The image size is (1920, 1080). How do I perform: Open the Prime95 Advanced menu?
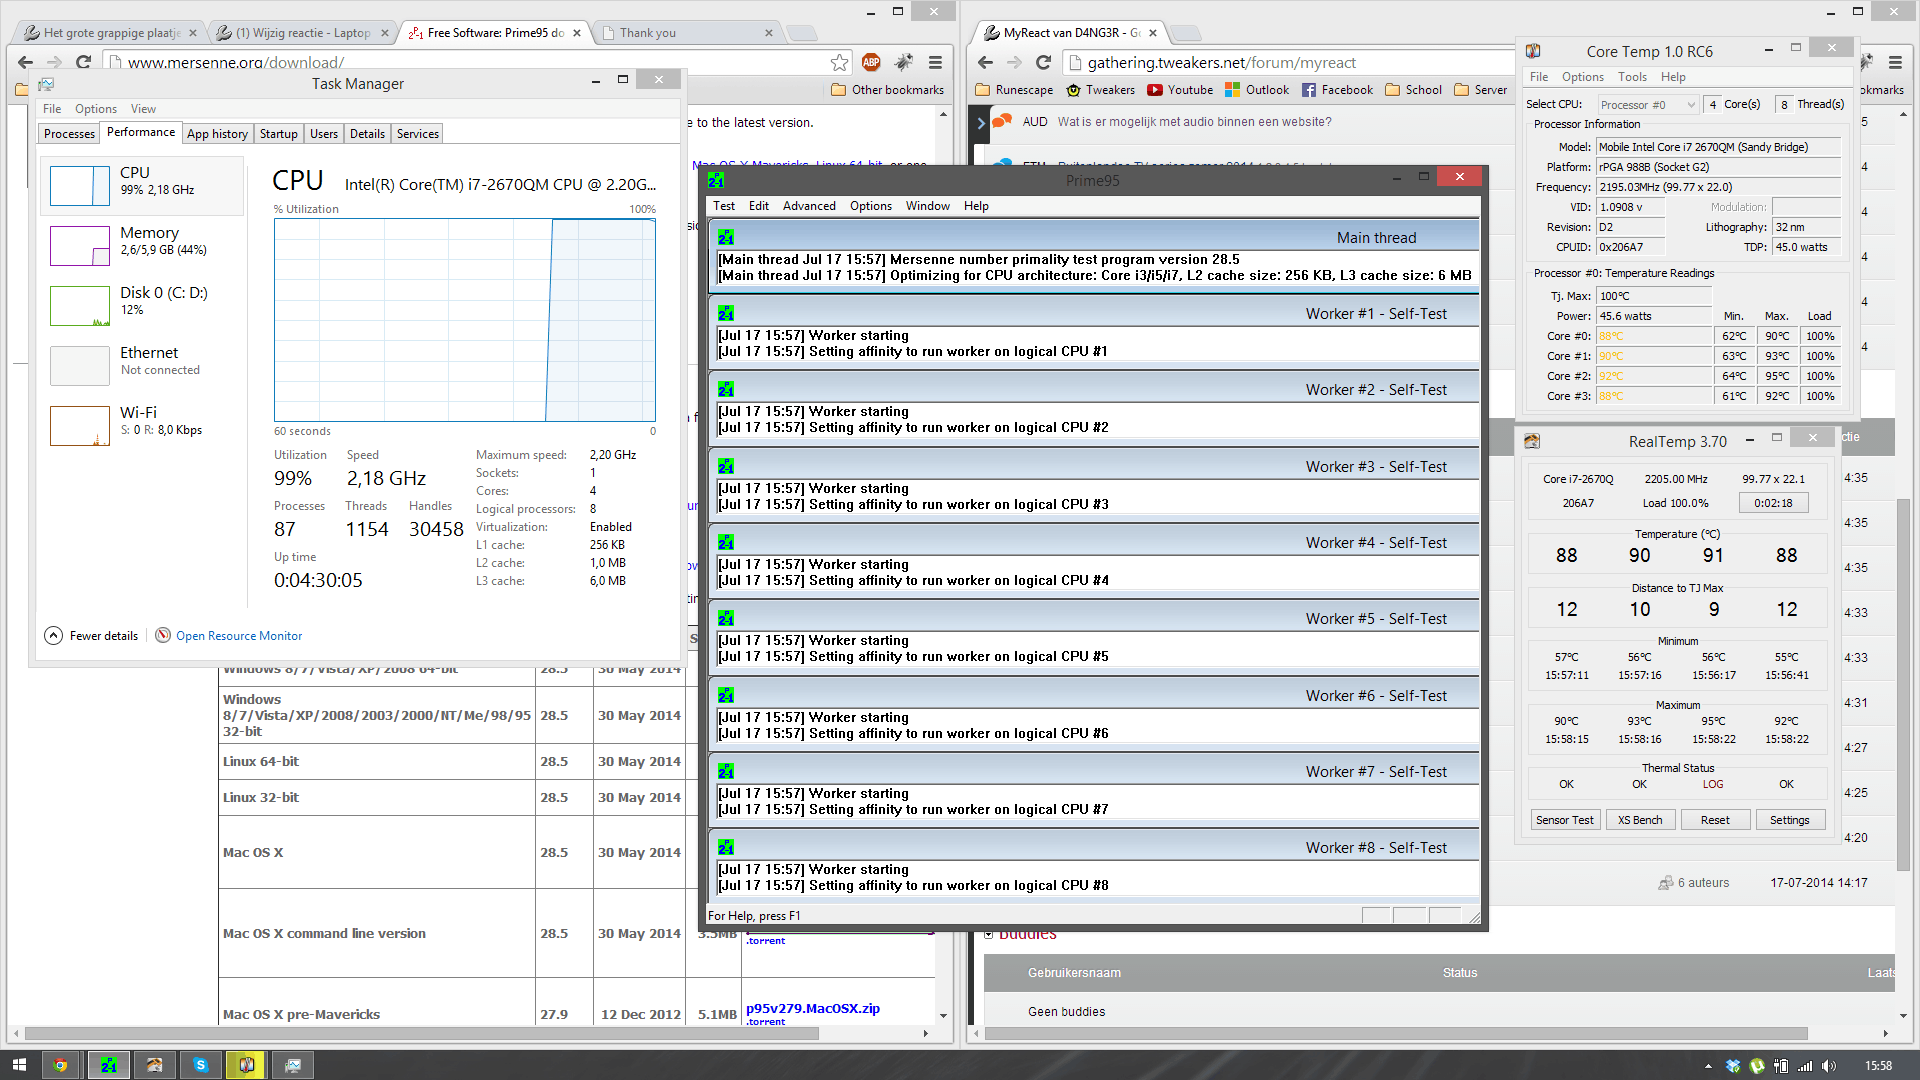(x=808, y=206)
